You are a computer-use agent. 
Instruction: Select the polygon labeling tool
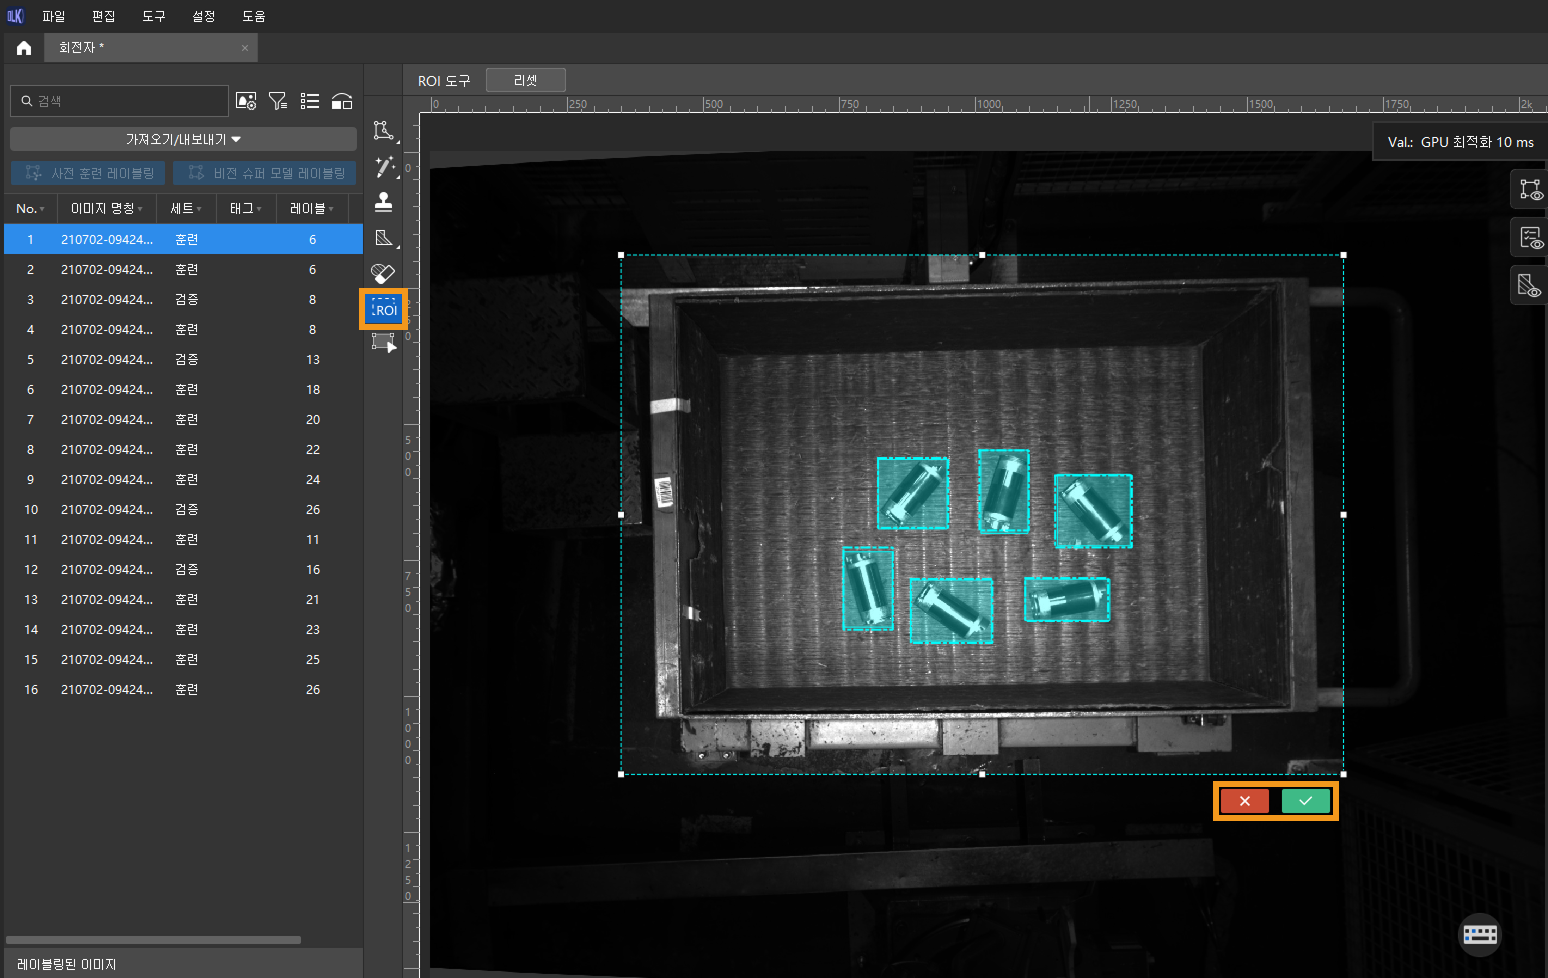(x=383, y=131)
